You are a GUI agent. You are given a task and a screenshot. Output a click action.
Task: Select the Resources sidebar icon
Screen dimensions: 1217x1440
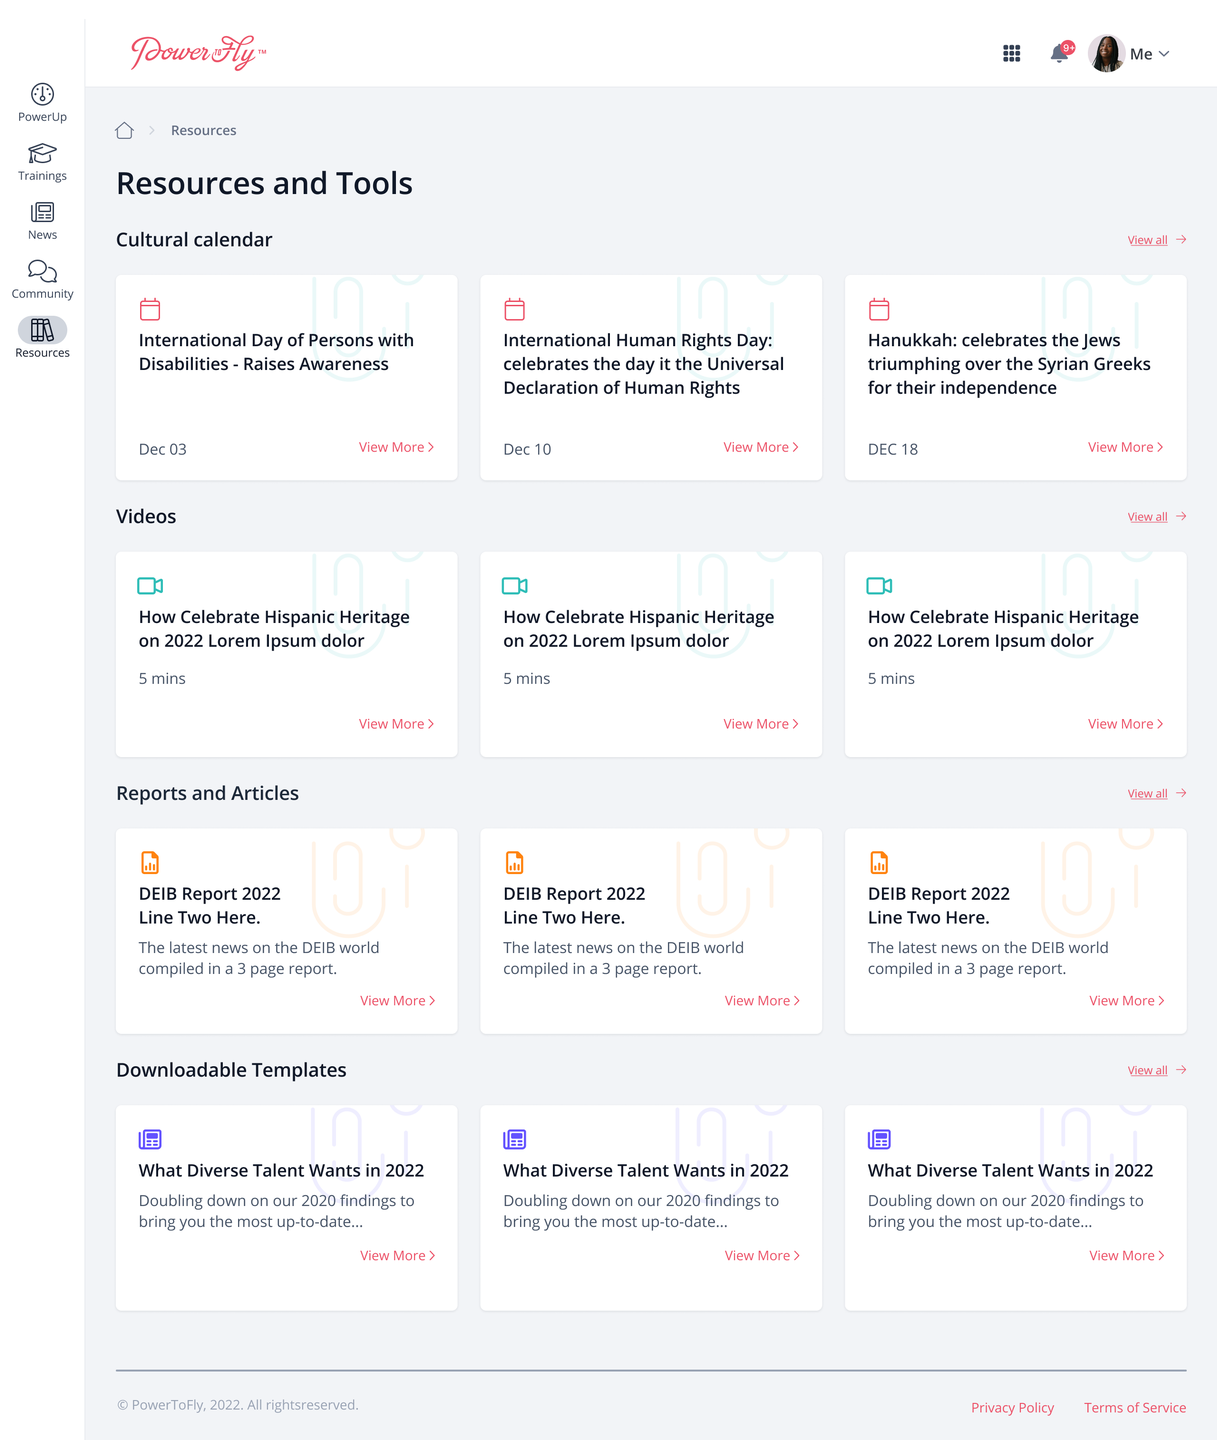(42, 330)
